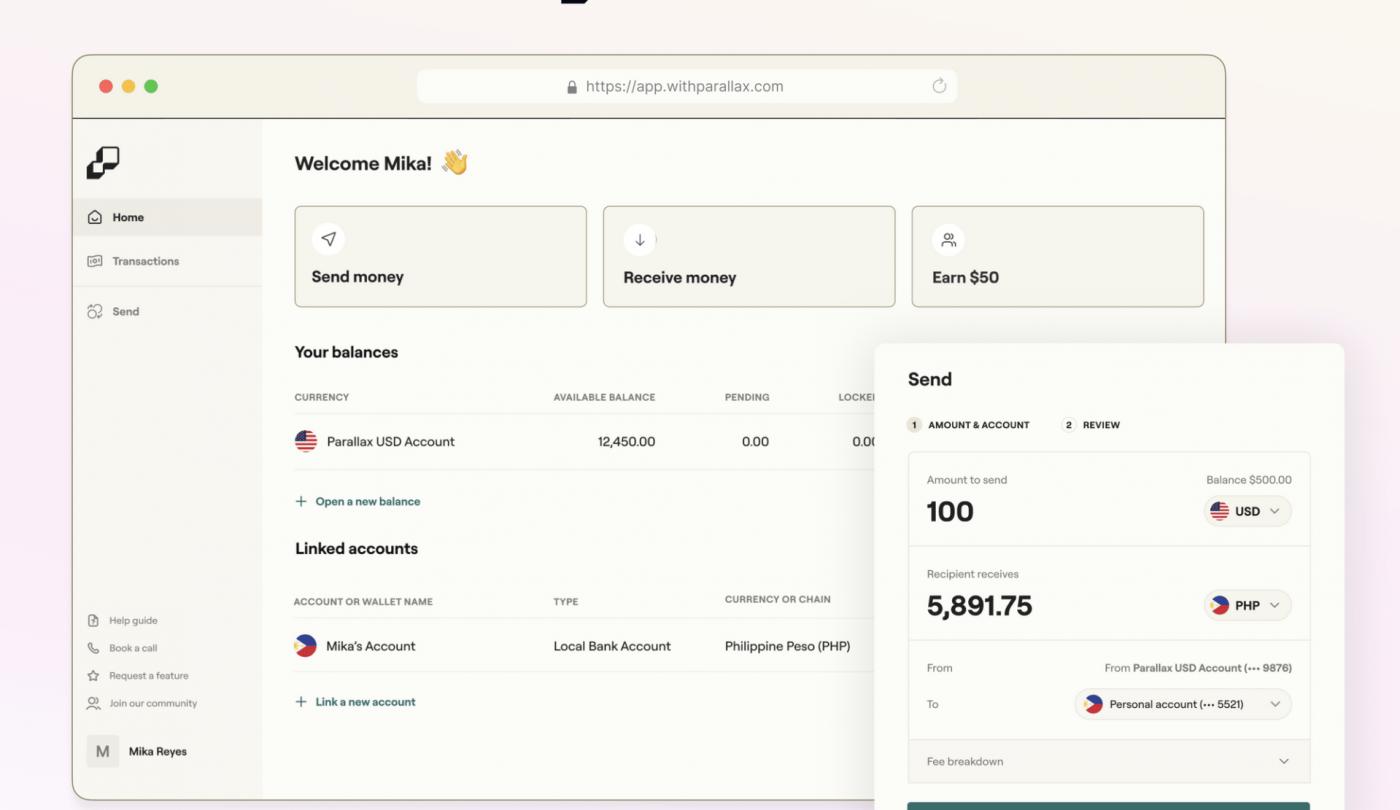Click the down arrow icon on Receive money card
Viewport: 1400px width, 810px height.
(640, 239)
